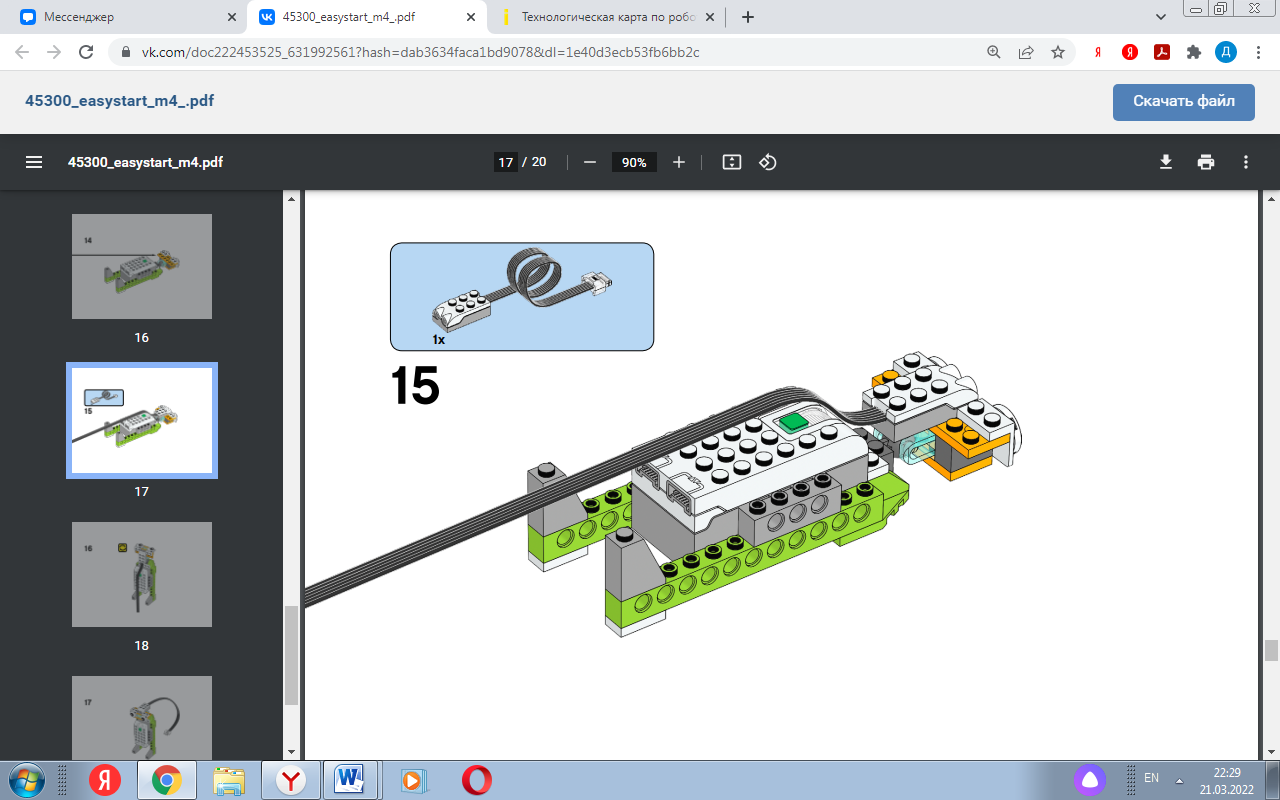The width and height of the screenshot is (1280, 800).
Task: Go back in browser history
Action: (x=22, y=52)
